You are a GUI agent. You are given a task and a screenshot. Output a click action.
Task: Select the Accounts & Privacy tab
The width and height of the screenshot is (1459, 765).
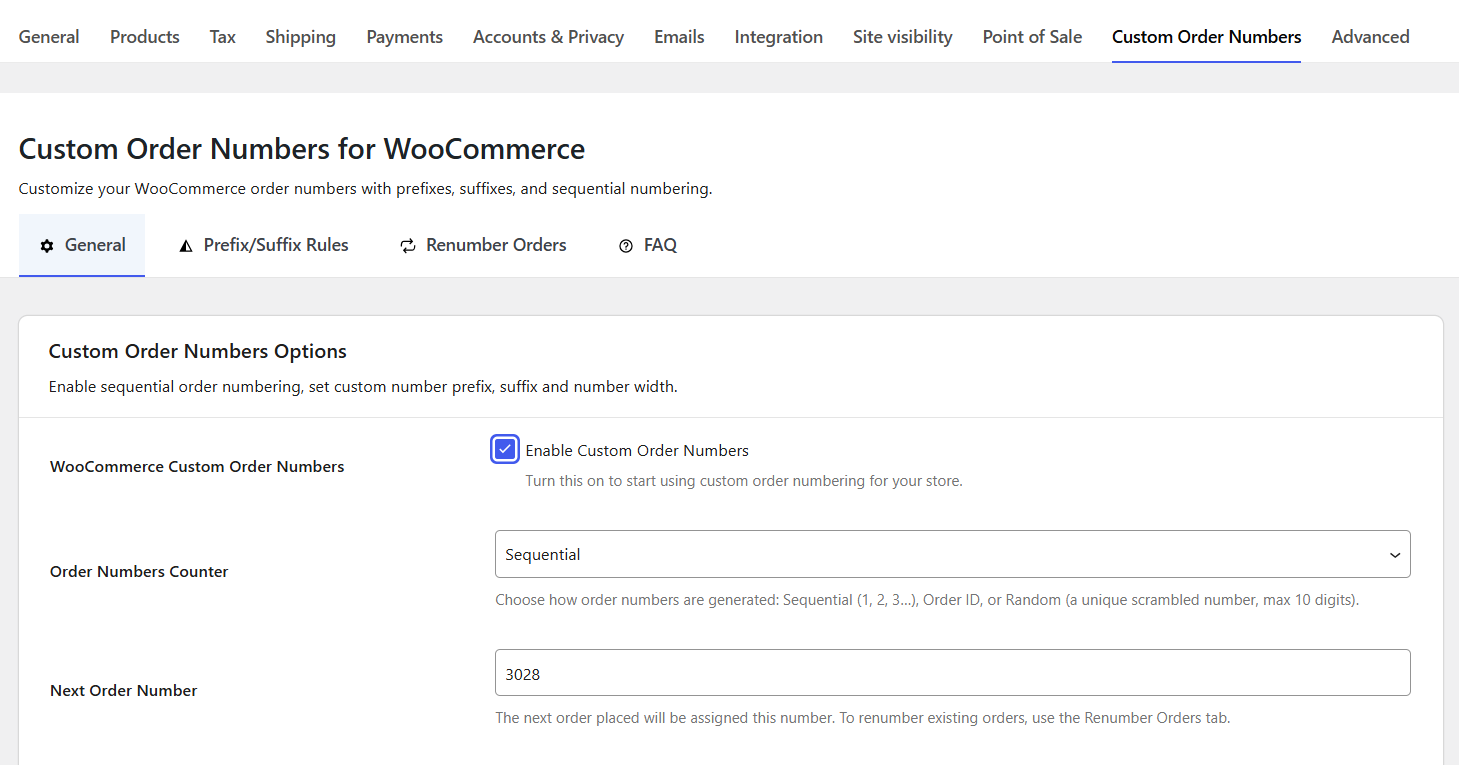[x=549, y=37]
